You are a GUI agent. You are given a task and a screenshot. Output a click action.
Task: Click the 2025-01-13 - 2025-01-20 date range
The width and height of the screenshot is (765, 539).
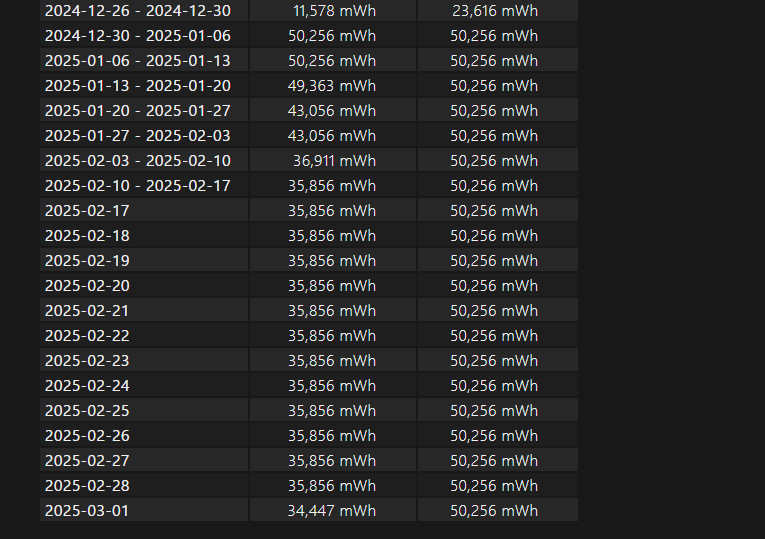coord(137,85)
